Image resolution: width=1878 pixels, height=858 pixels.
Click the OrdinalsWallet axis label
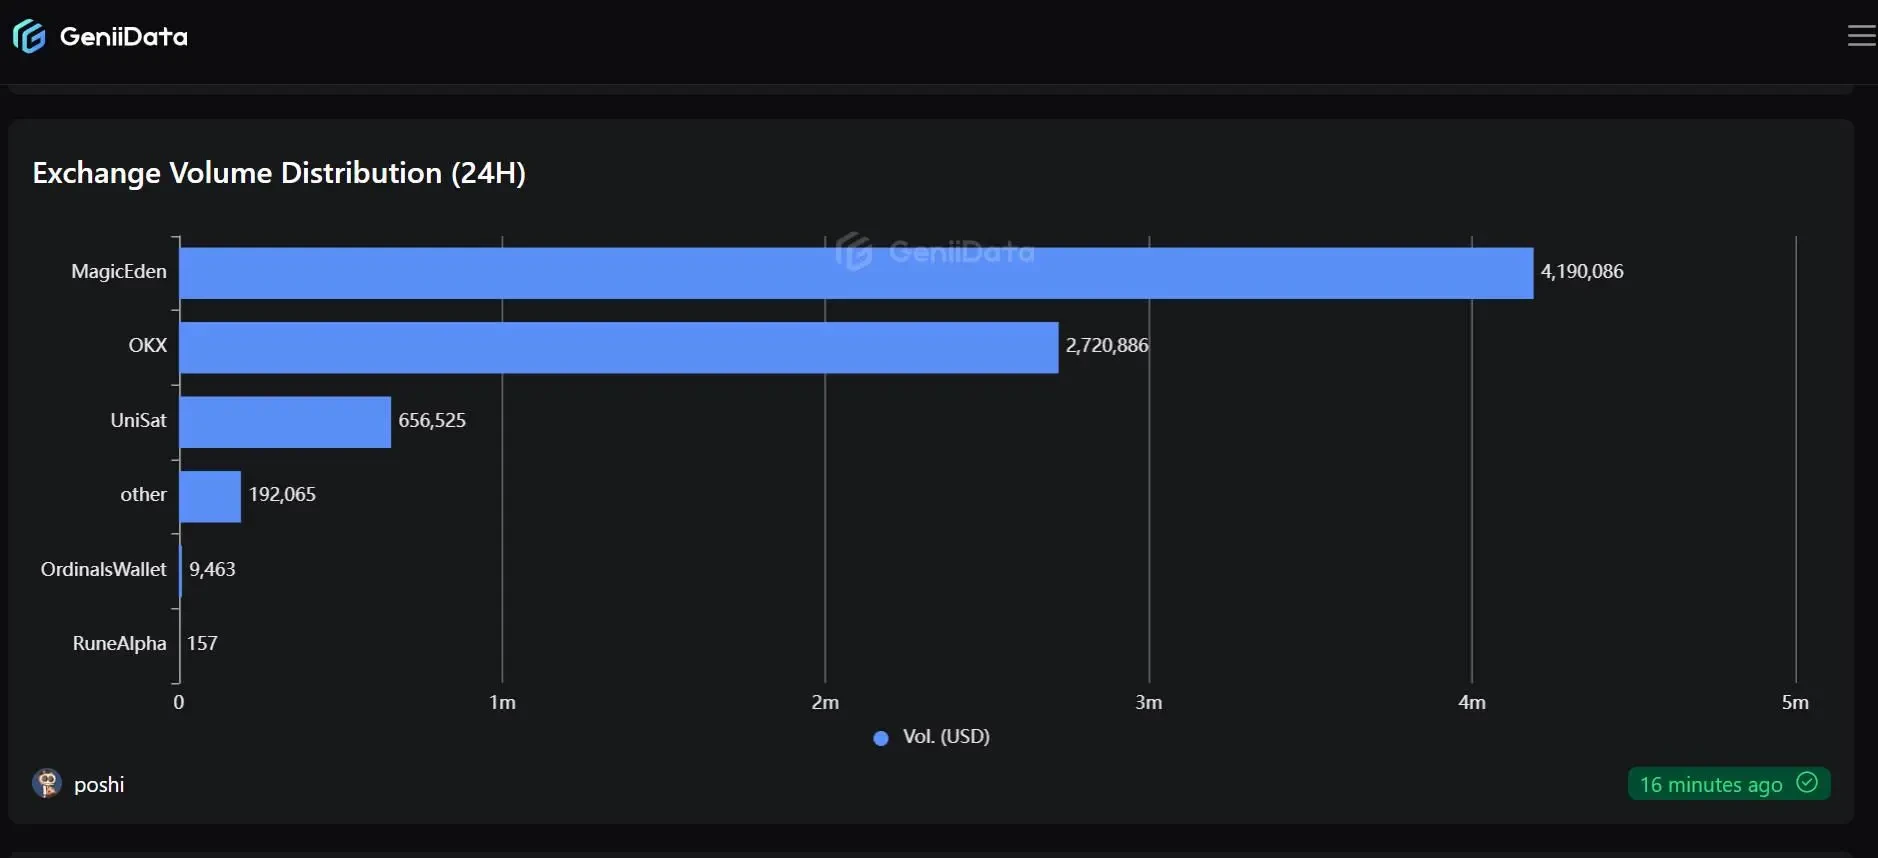tap(103, 569)
